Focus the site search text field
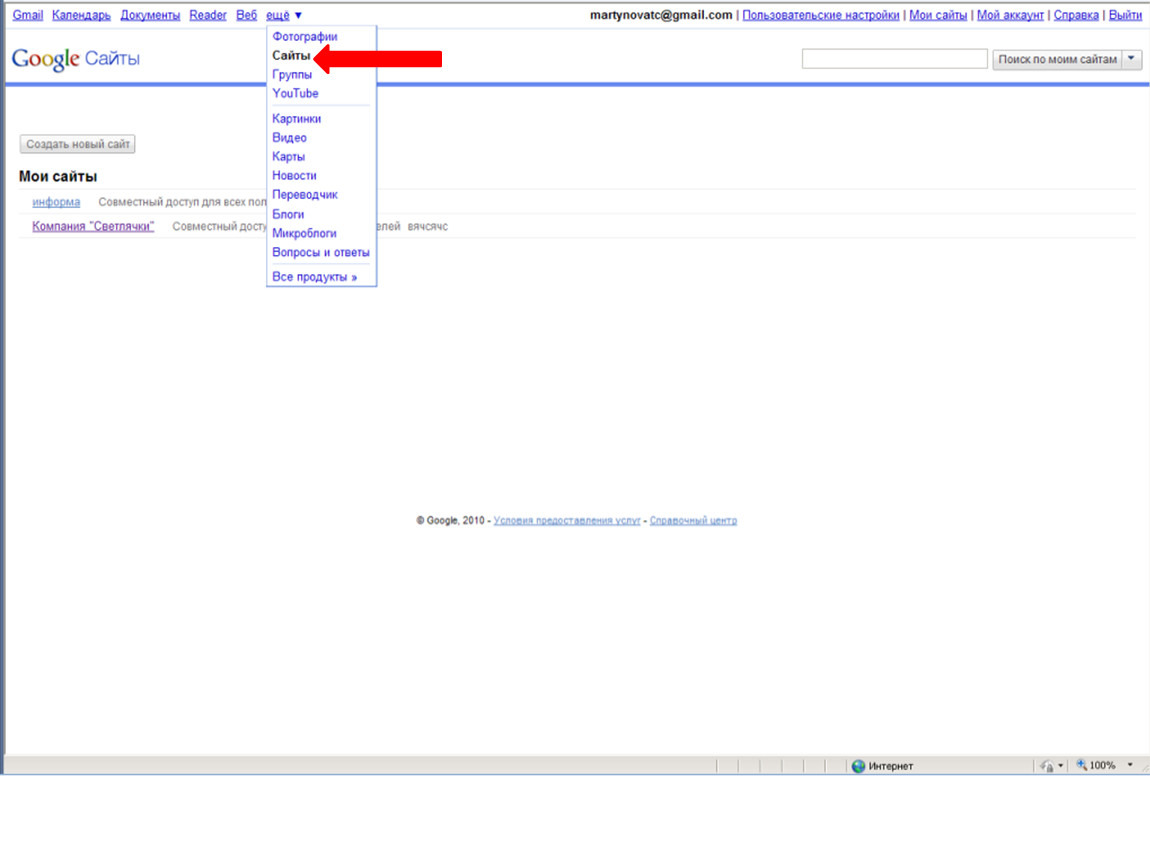The width and height of the screenshot is (1150, 864). tap(895, 59)
